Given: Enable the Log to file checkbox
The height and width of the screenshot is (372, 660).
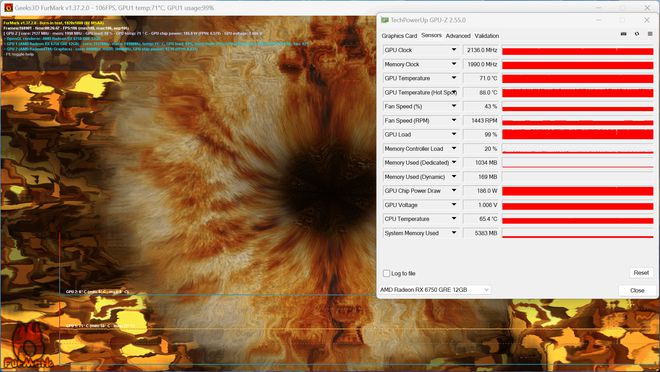Looking at the screenshot, I should (386, 274).
